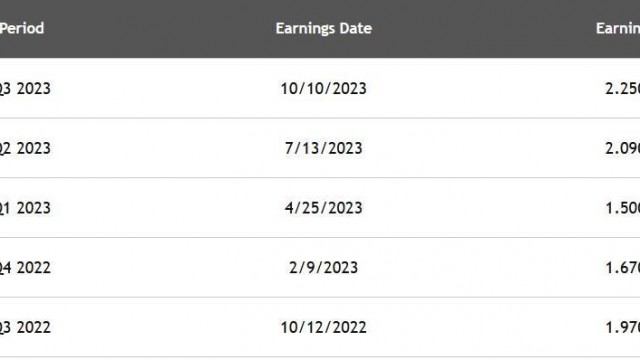
Task: Click the Earnings column header at right
Action: pos(618,29)
